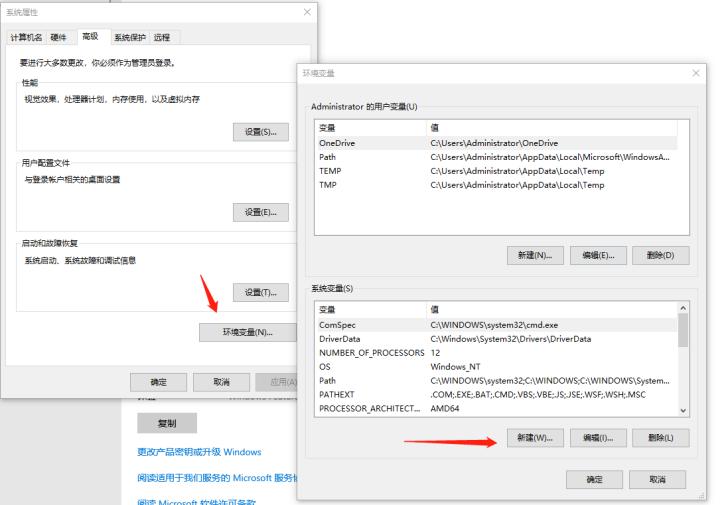Screen dimensions: 720x505
Task: Click 设置(S) button under 性能
Action: [260, 132]
